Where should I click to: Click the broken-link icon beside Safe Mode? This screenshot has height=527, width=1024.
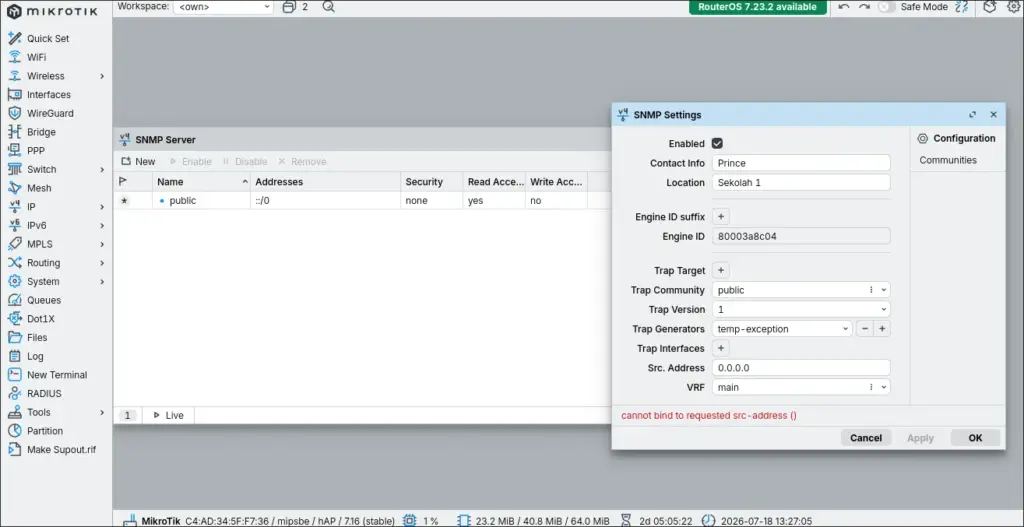tap(961, 7)
